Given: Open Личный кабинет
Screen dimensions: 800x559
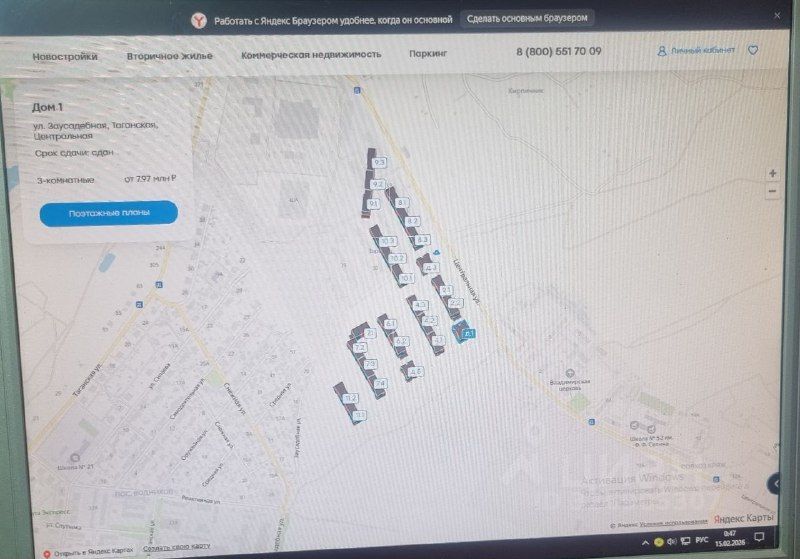Looking at the screenshot, I should coord(696,50).
